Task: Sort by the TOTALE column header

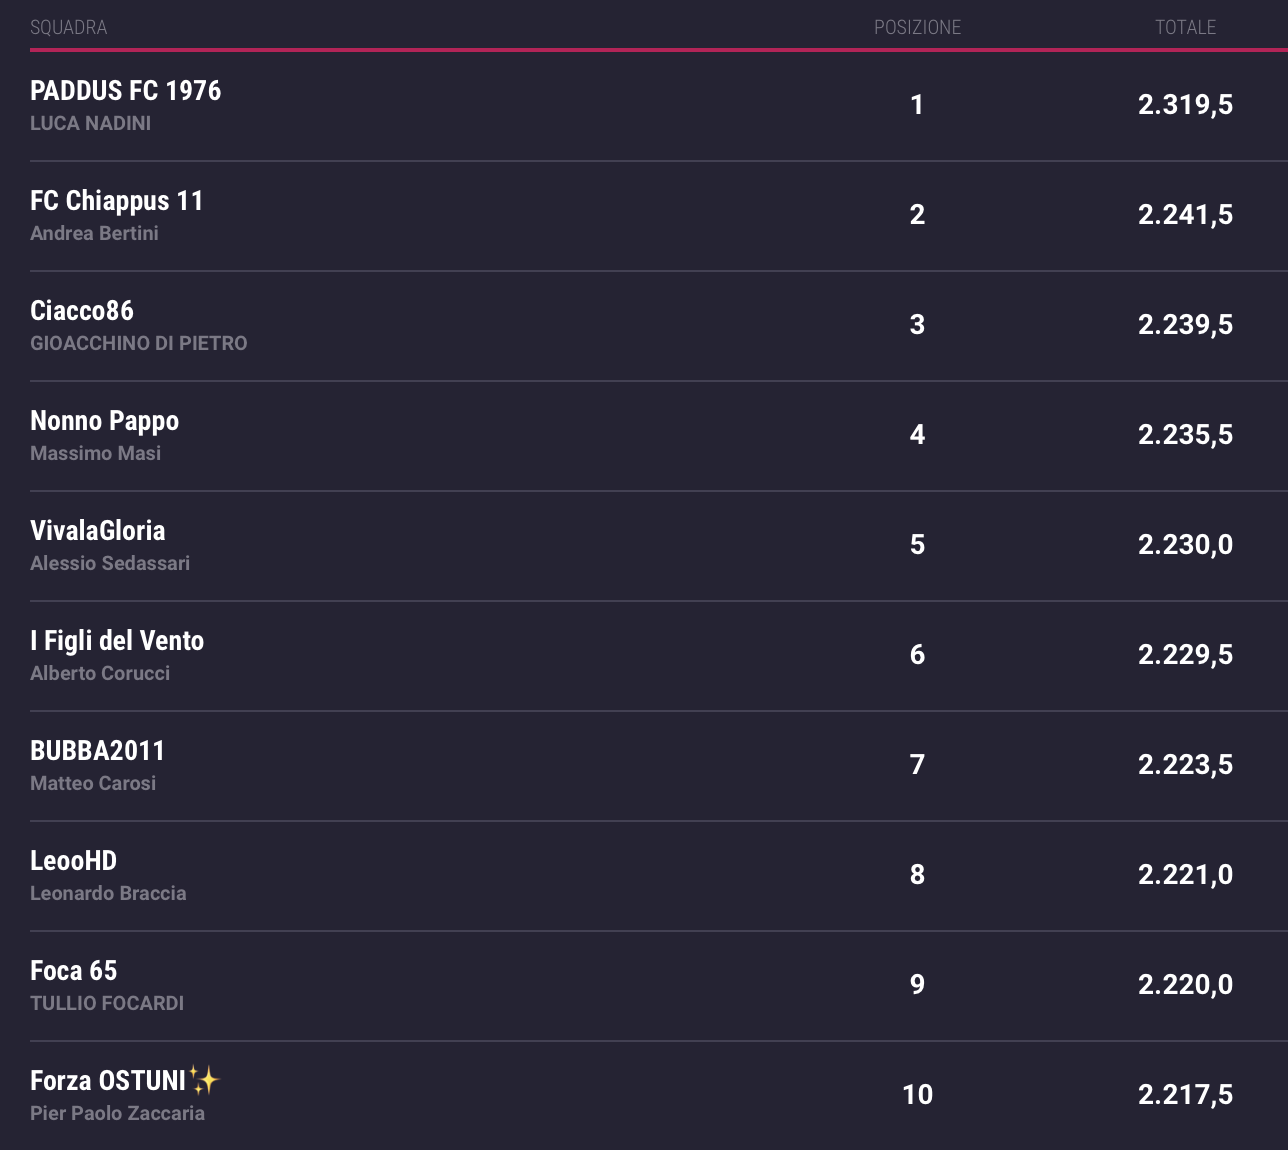Action: pyautogui.click(x=1185, y=28)
